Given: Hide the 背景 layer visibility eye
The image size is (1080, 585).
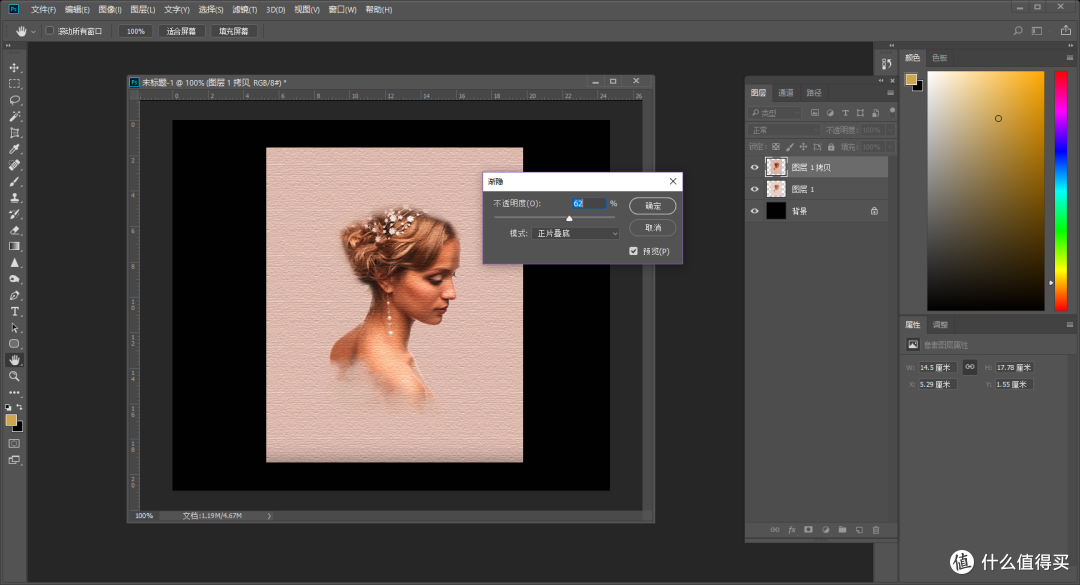Looking at the screenshot, I should pos(754,210).
